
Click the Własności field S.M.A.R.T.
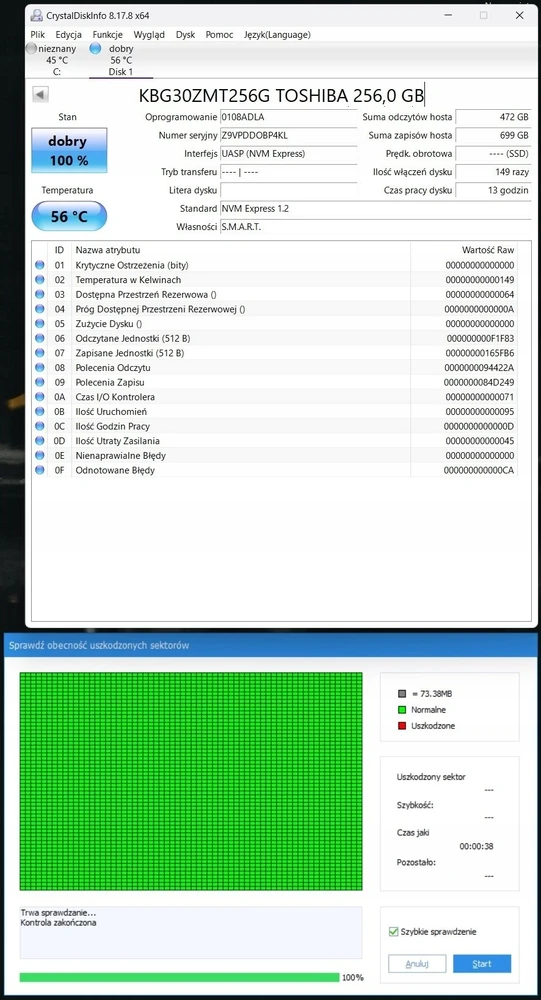(x=375, y=227)
